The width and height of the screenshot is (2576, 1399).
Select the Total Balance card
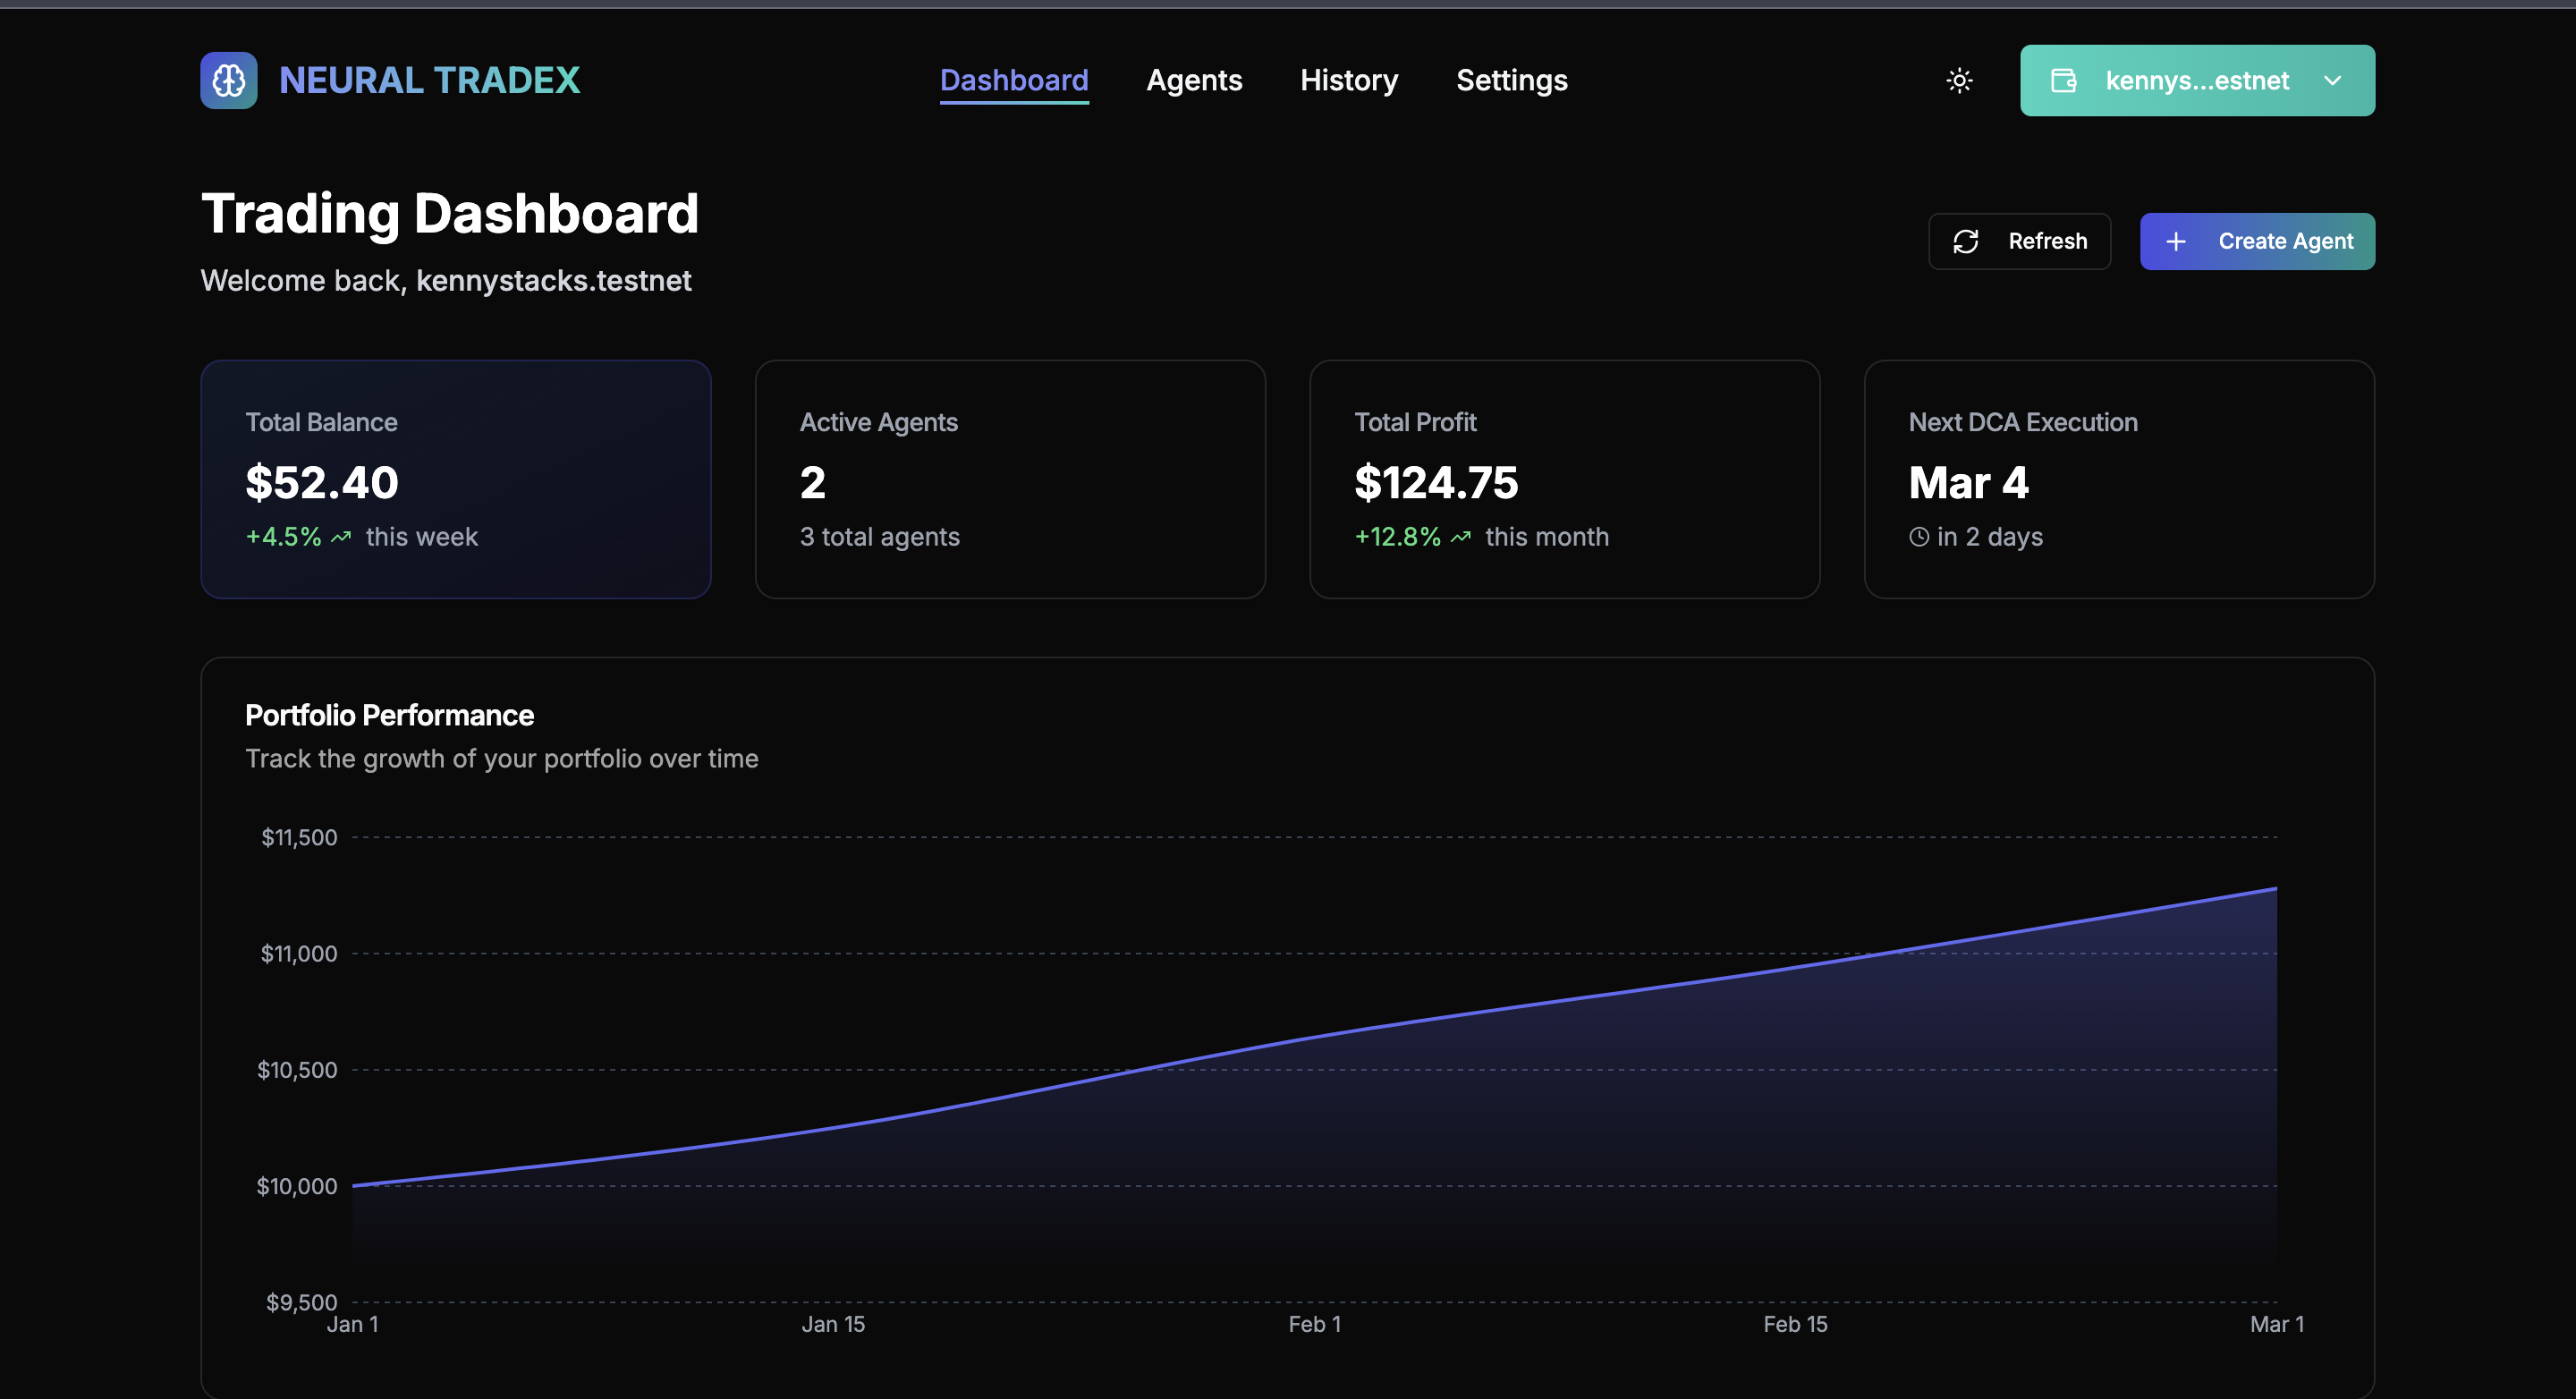coord(455,479)
